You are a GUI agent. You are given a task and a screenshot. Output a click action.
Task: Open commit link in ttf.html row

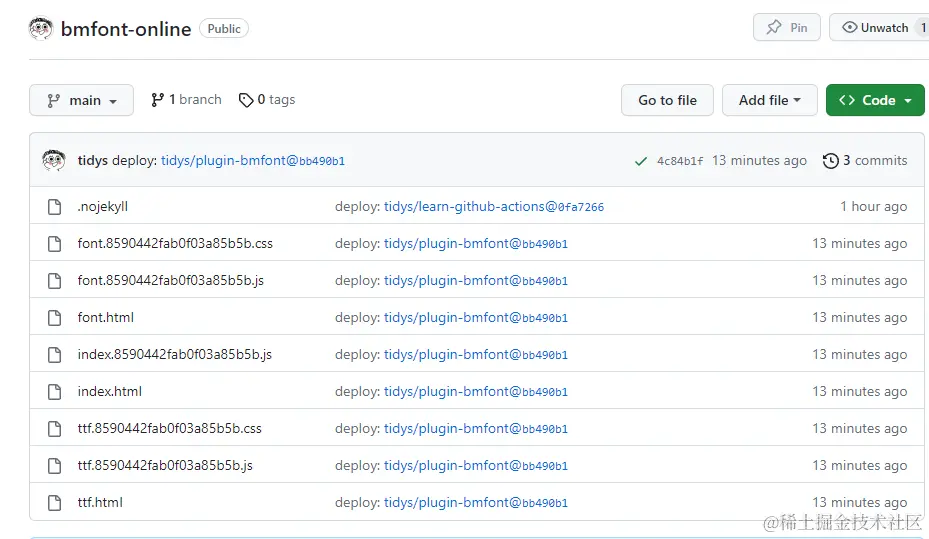(x=476, y=503)
